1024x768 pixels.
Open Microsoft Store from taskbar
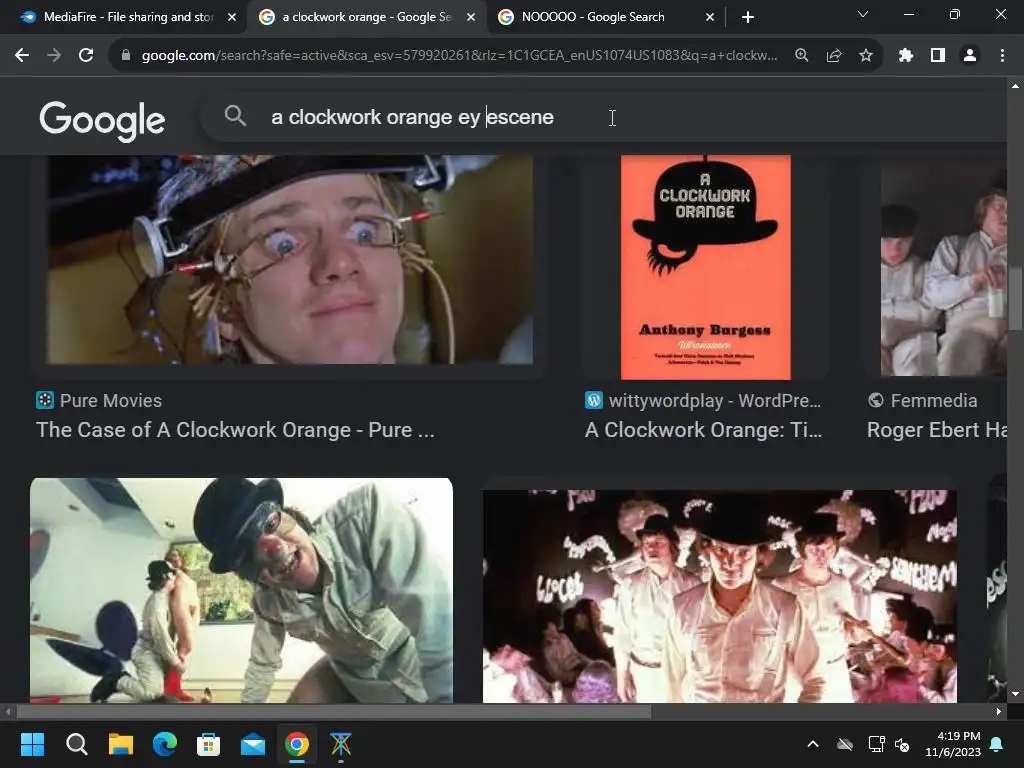tap(208, 744)
